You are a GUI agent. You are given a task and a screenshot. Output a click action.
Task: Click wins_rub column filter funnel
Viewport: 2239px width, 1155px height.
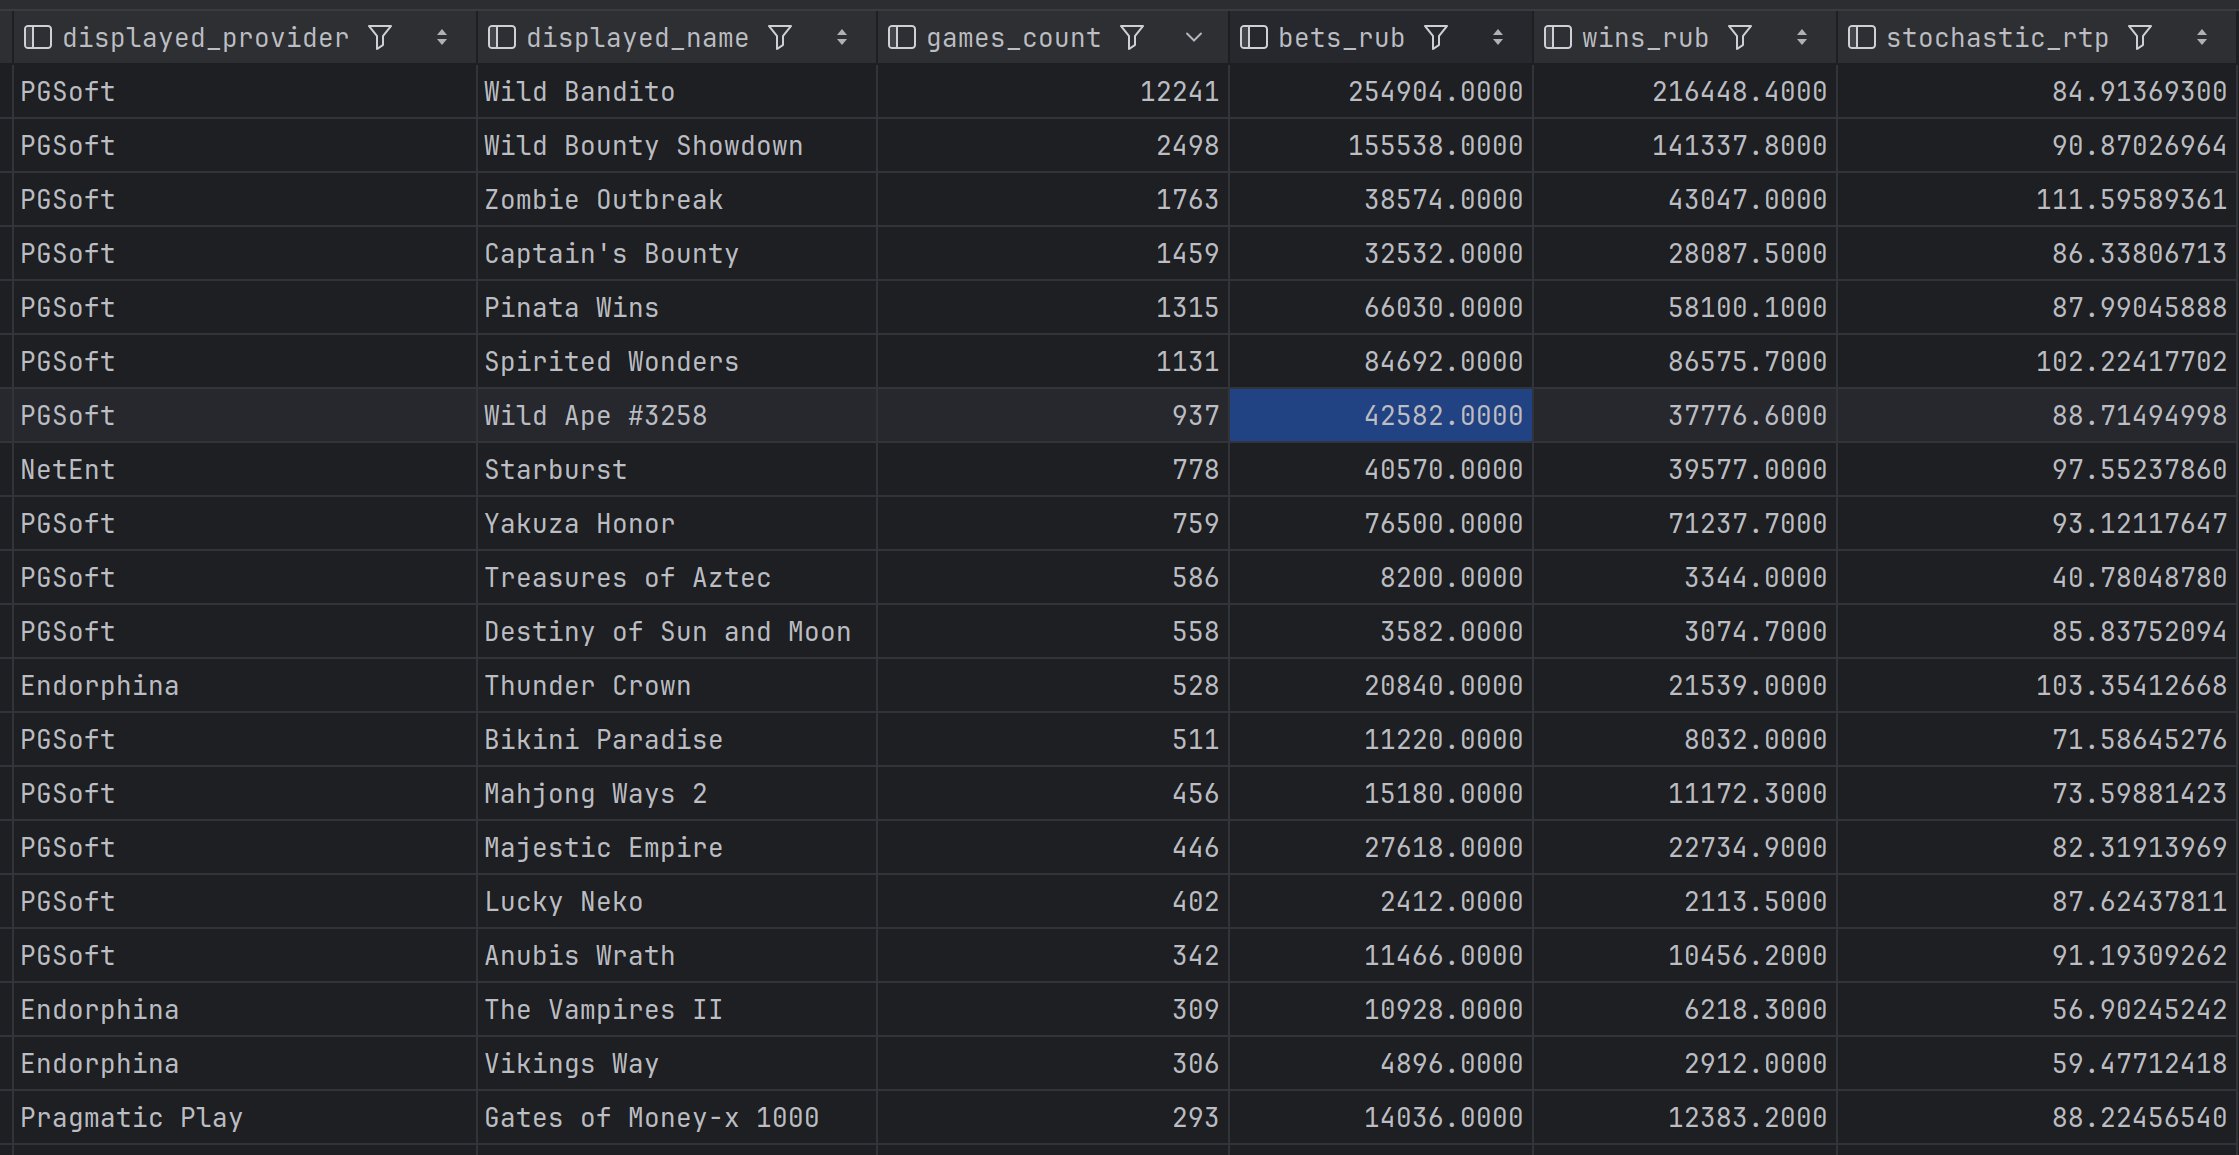(1740, 38)
